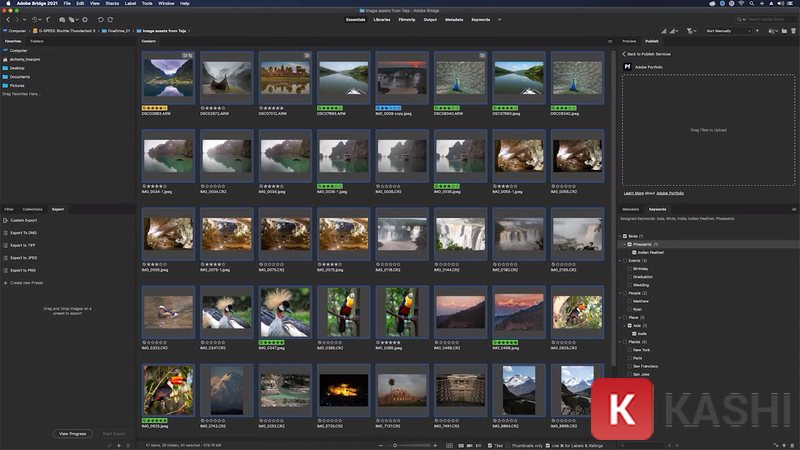Click the open recent file icon

coord(772,31)
